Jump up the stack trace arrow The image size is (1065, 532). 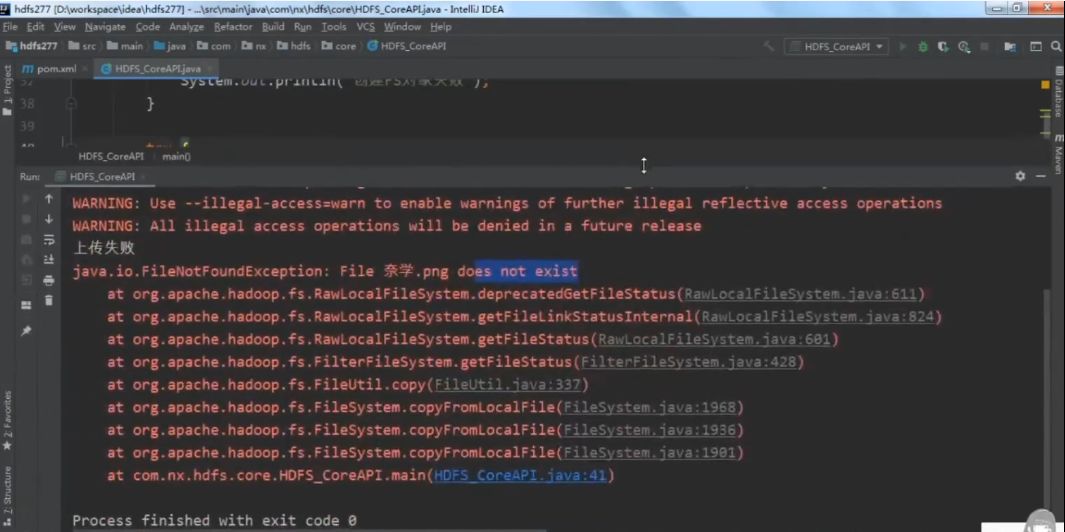48,199
